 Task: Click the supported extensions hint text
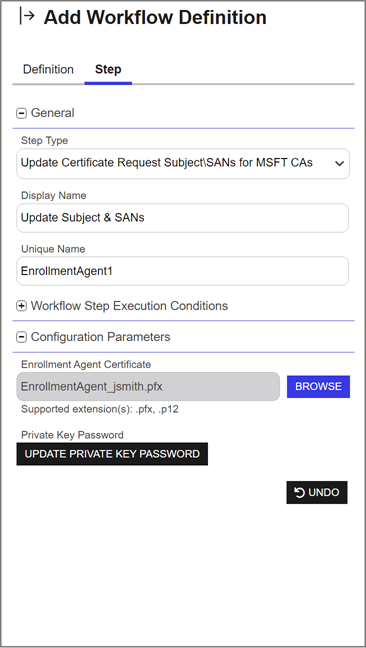(100, 410)
